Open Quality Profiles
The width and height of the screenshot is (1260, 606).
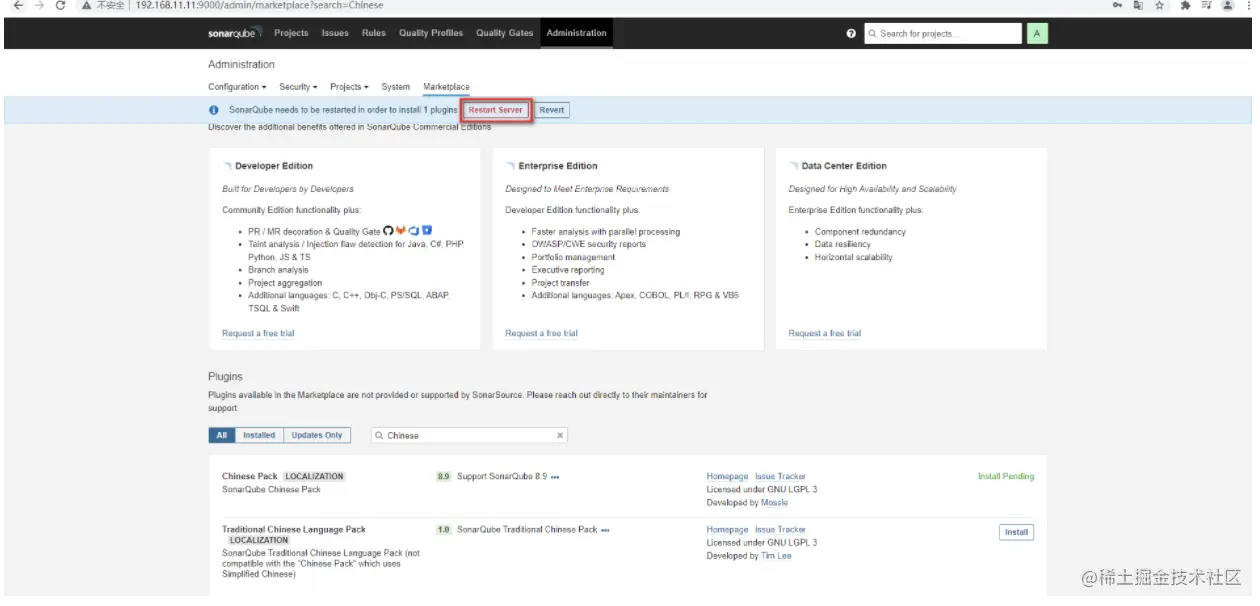coord(431,33)
